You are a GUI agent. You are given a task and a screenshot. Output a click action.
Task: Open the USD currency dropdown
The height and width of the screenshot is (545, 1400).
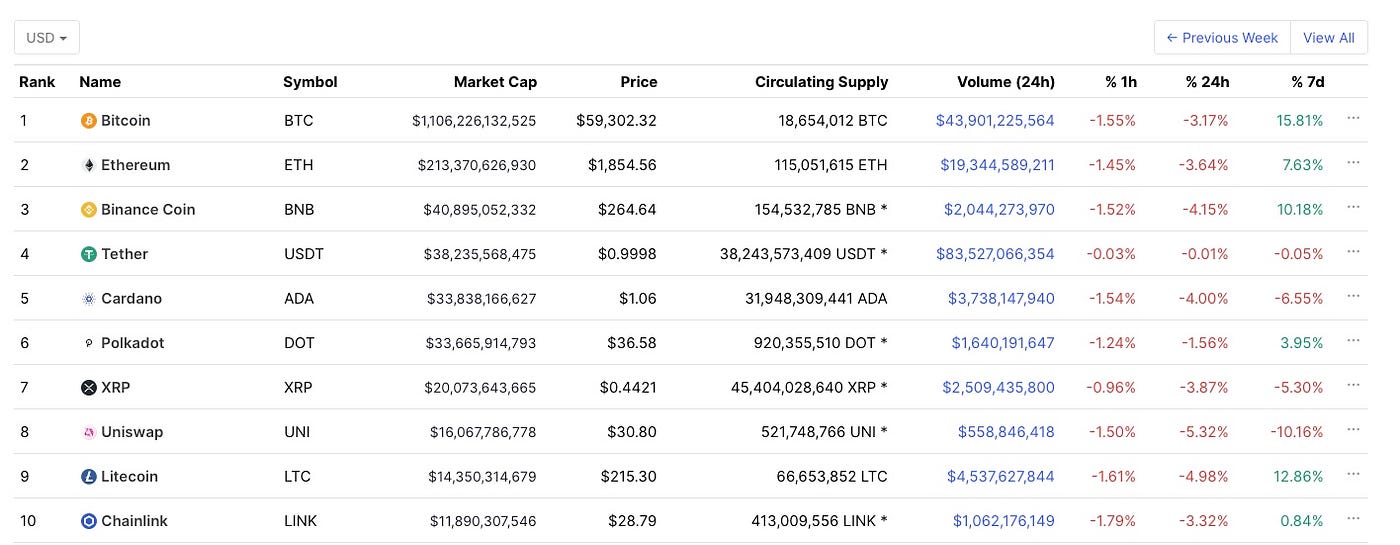coord(47,38)
